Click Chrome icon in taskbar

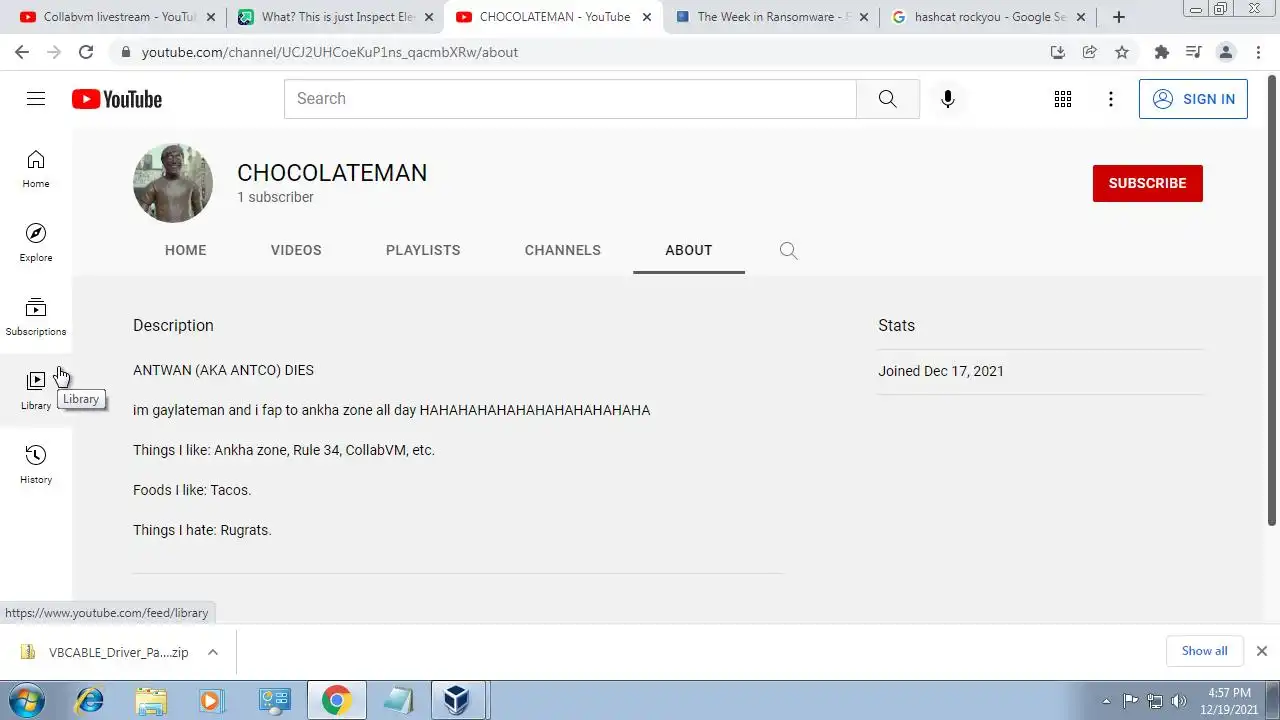click(335, 700)
